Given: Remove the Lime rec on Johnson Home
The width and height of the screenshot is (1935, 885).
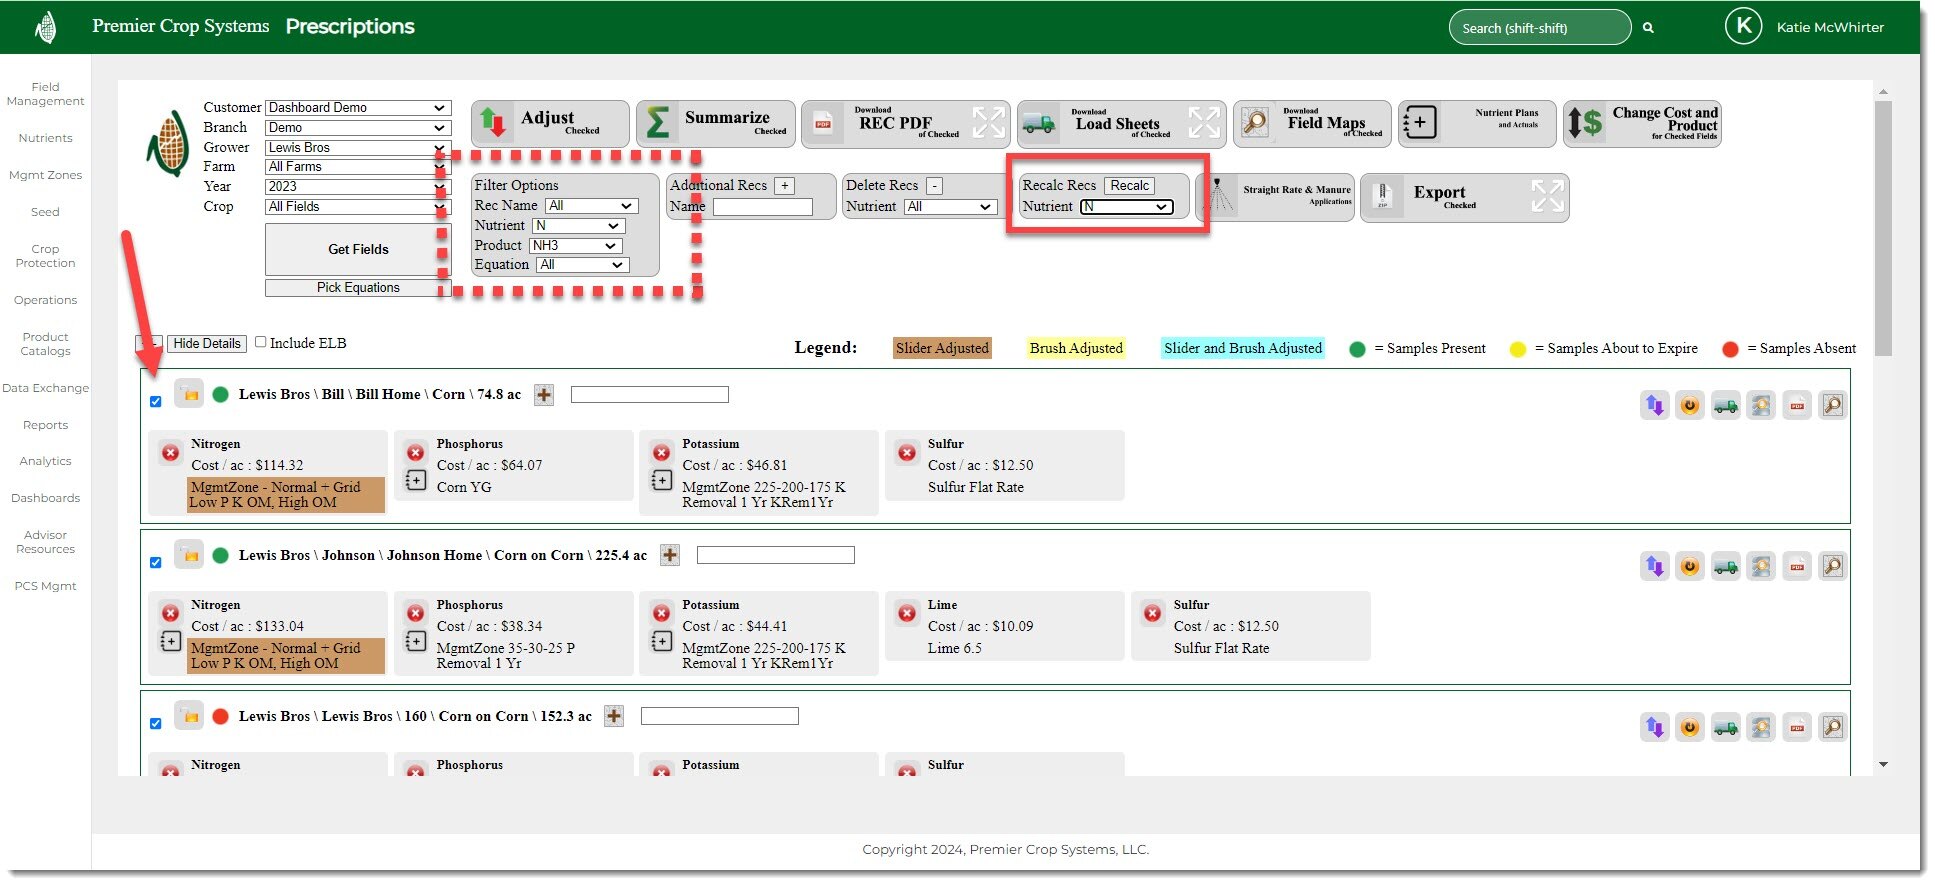Looking at the screenshot, I should point(907,613).
